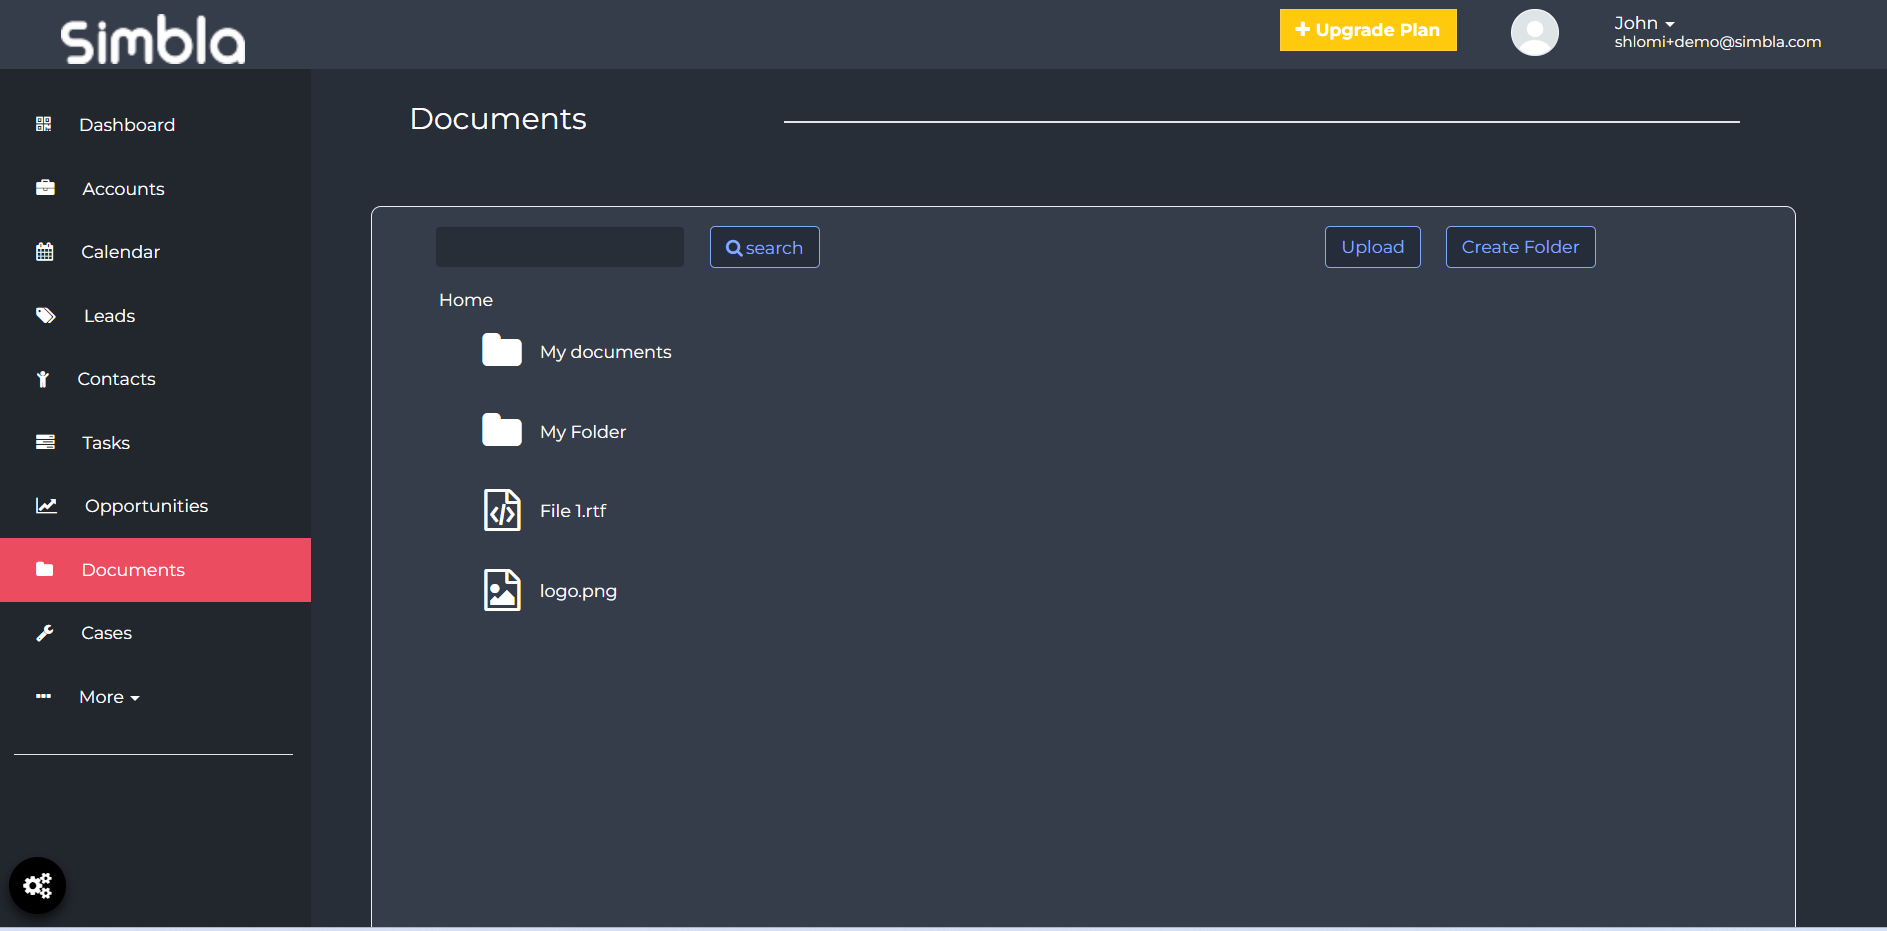Viewport: 1887px width, 931px height.
Task: Click the Documents folder icon in sidebar
Action: [x=45, y=569]
